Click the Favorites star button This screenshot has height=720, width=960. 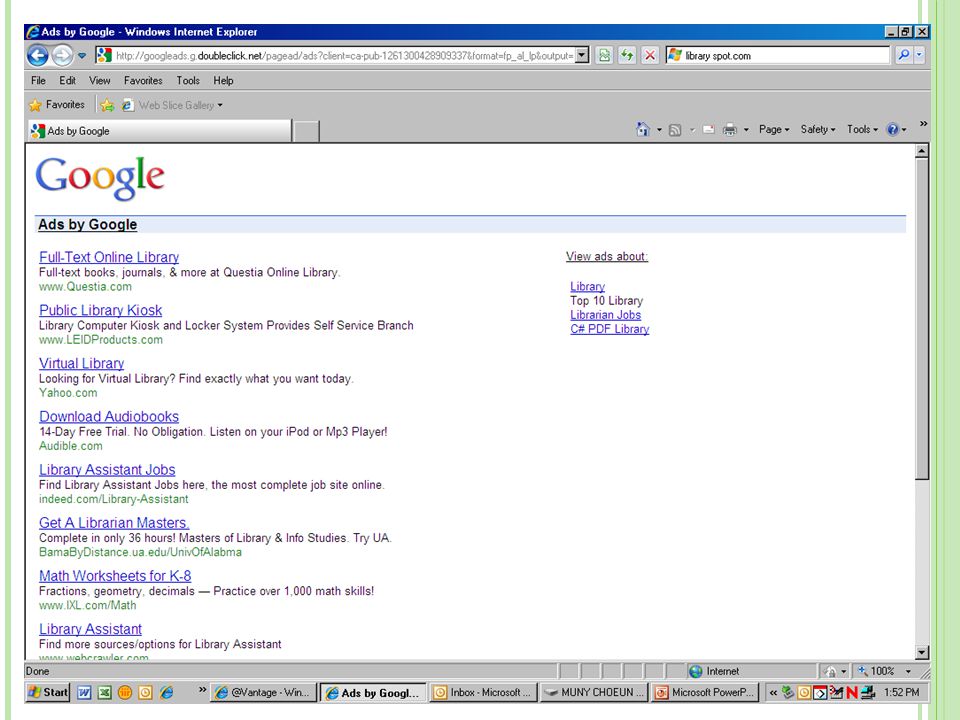coord(57,105)
